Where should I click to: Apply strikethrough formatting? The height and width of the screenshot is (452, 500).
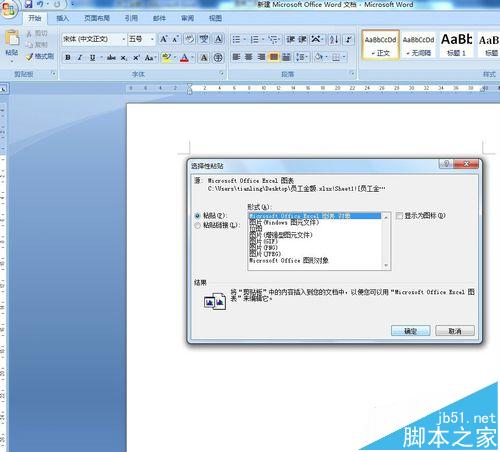111,57
